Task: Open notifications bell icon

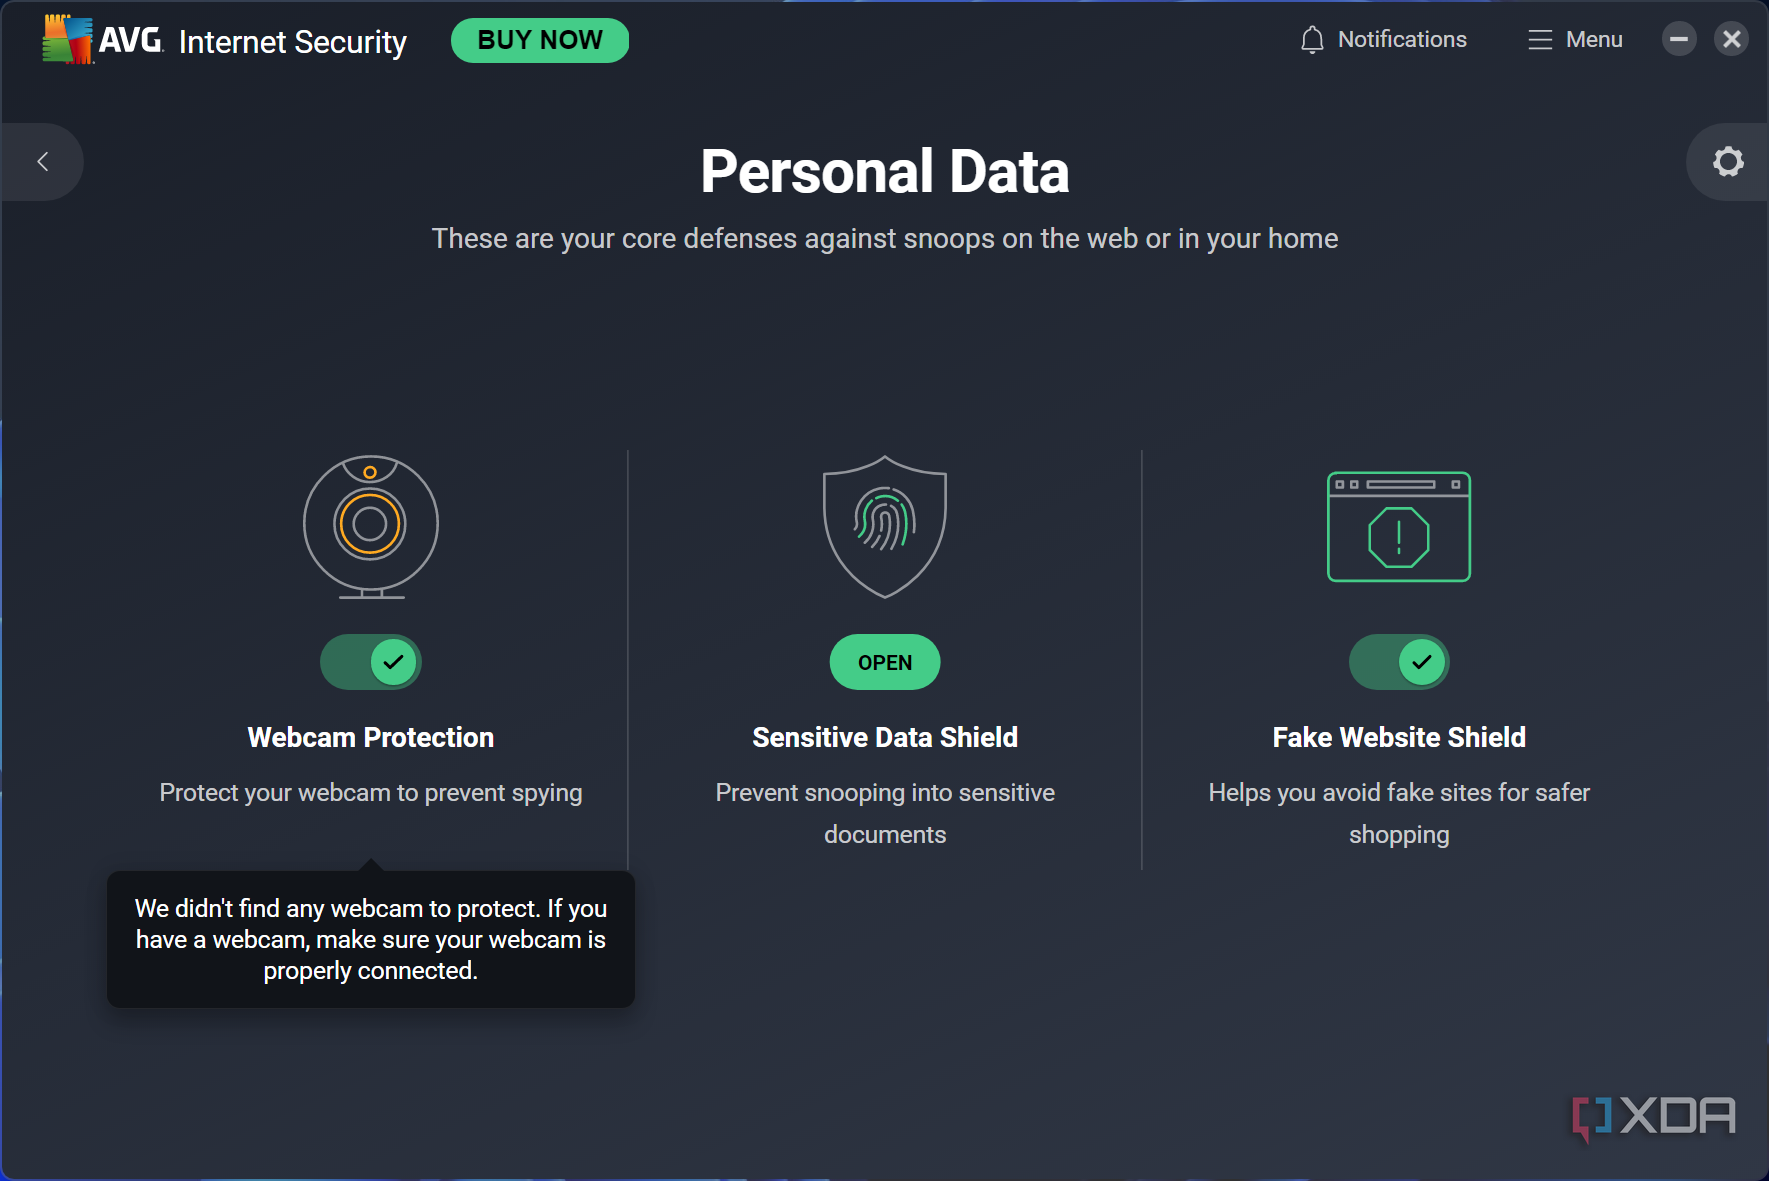Action: pyautogui.click(x=1312, y=40)
